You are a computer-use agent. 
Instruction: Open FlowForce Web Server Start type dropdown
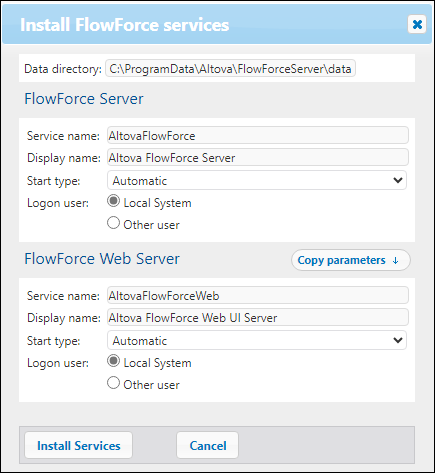pos(257,340)
